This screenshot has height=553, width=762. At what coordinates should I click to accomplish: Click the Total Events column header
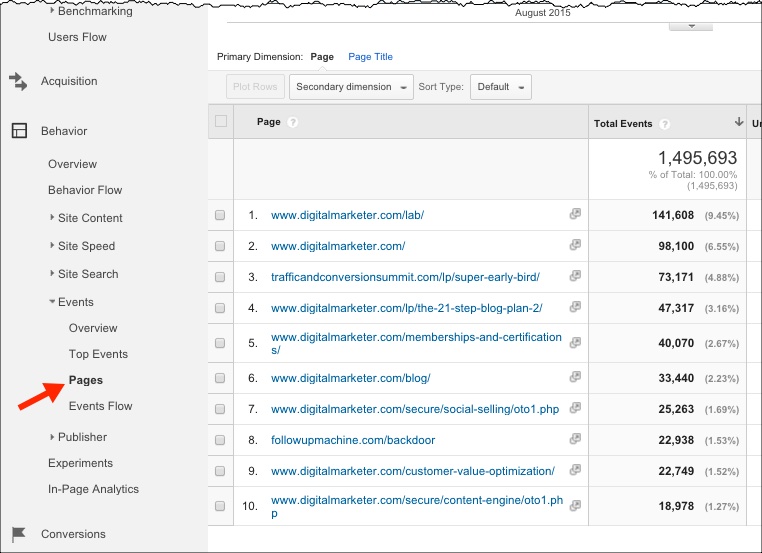point(623,124)
